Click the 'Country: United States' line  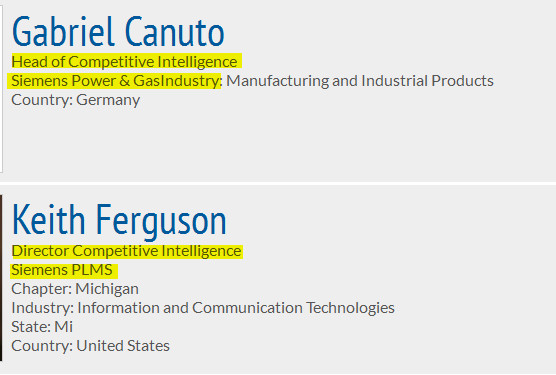[x=90, y=346]
